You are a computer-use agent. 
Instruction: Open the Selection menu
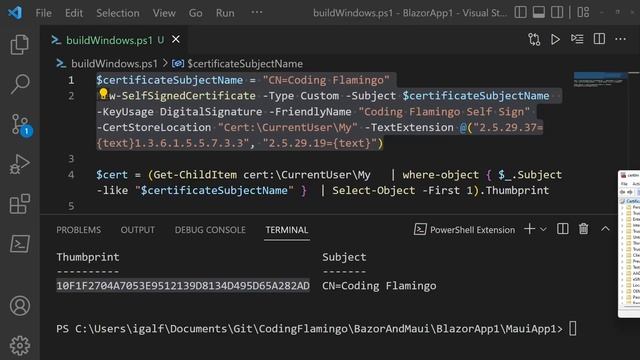(118, 13)
